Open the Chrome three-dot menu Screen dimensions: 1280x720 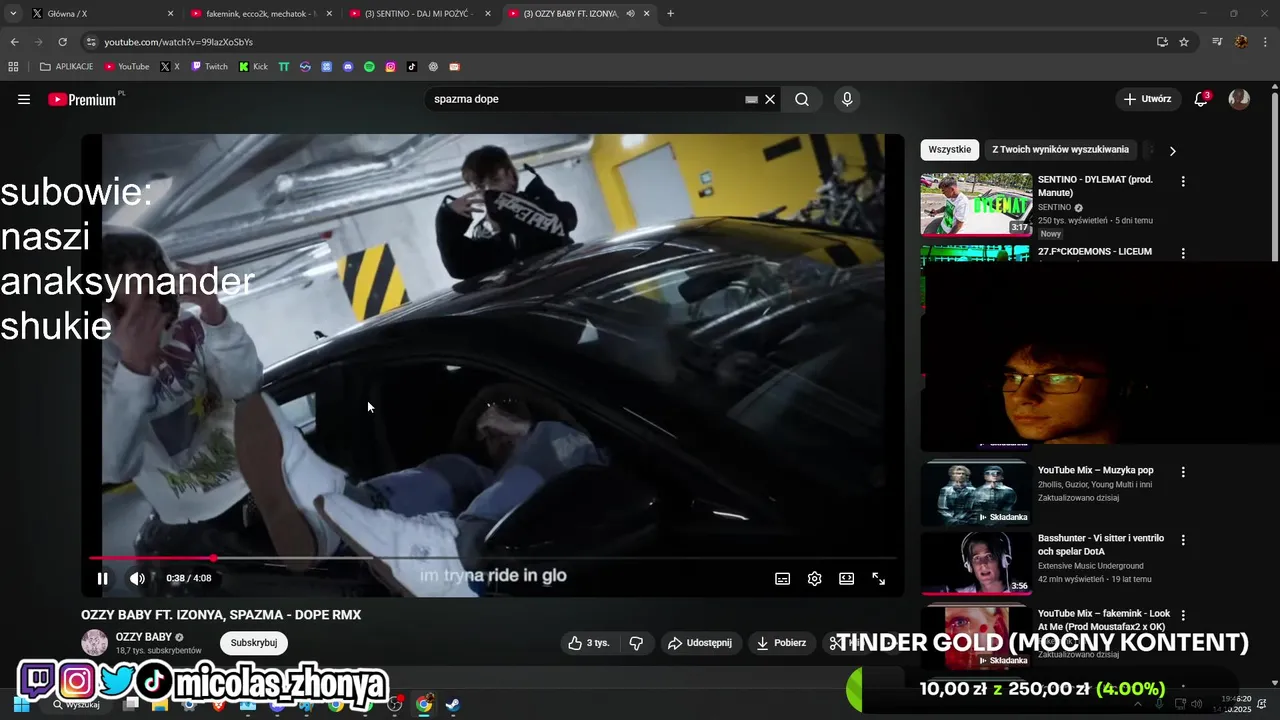coord(1265,42)
